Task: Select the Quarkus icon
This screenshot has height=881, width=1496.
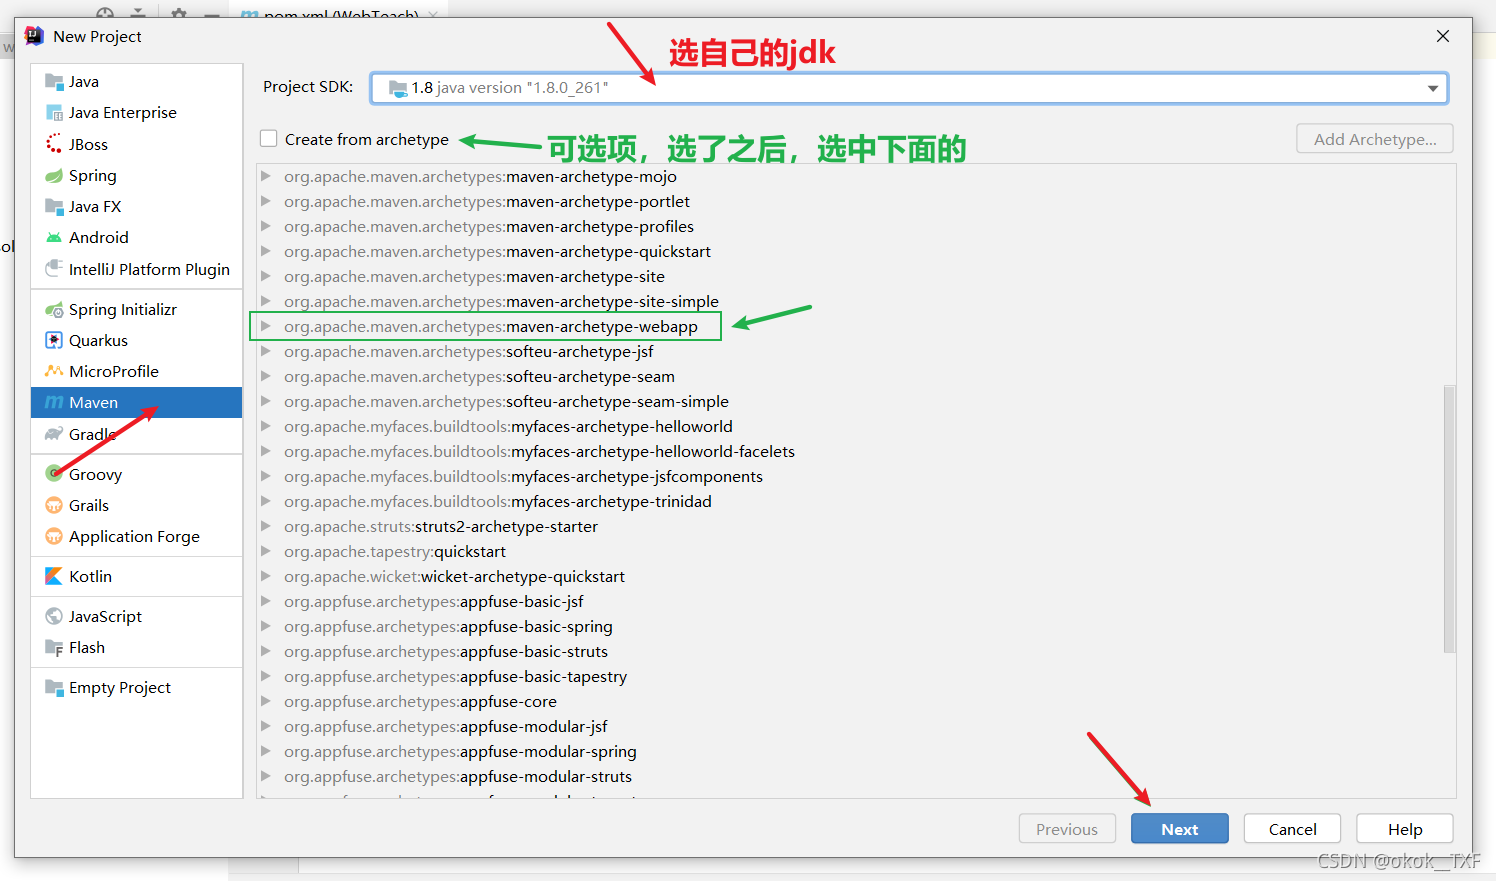Action: coord(54,341)
